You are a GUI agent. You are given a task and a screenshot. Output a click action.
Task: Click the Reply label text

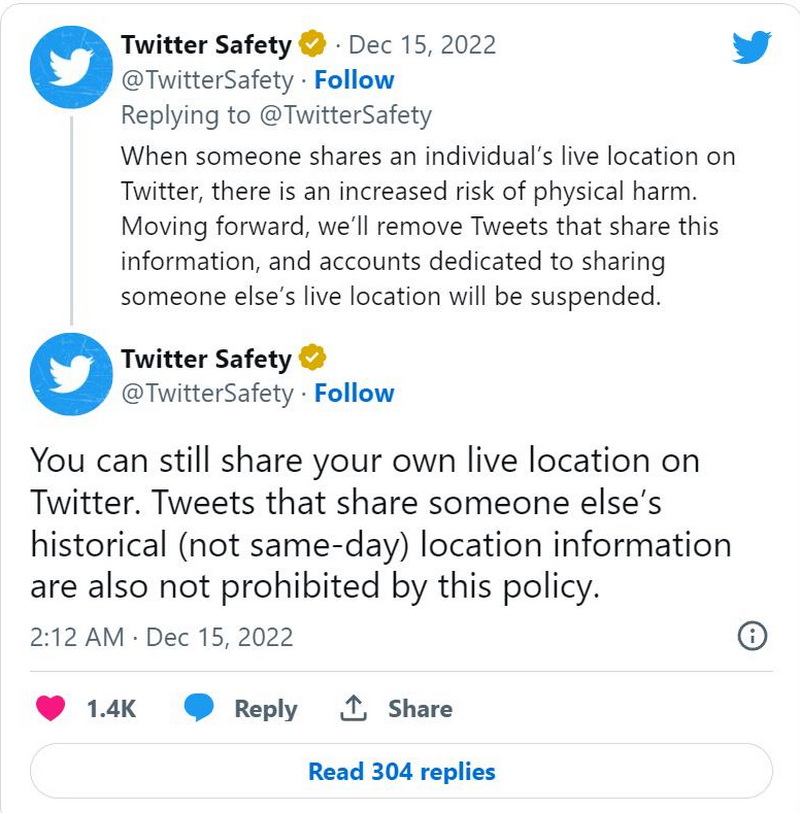pyautogui.click(x=265, y=709)
